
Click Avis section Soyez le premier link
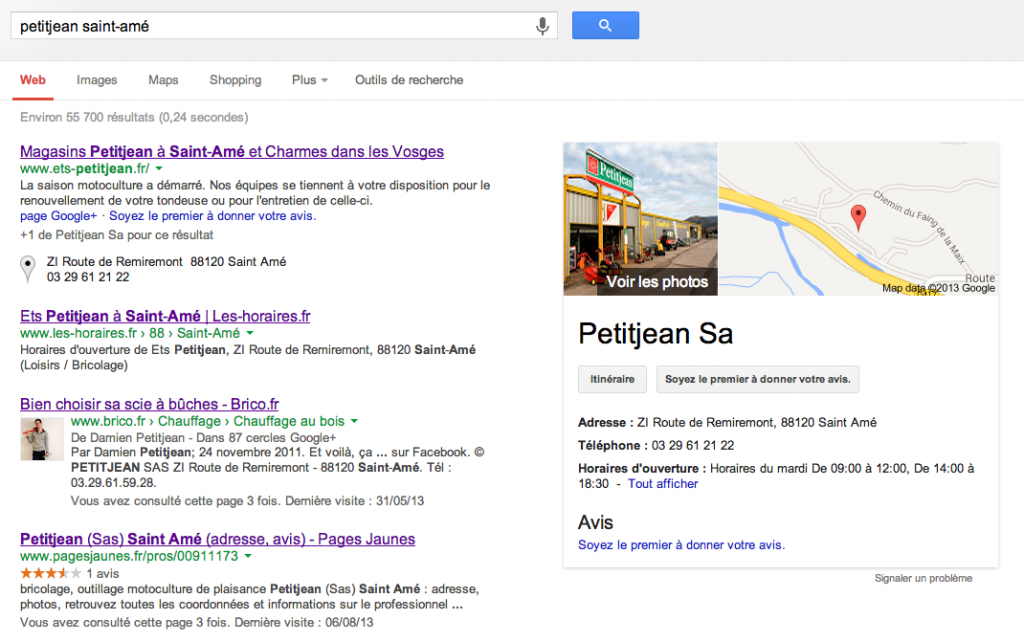[681, 545]
